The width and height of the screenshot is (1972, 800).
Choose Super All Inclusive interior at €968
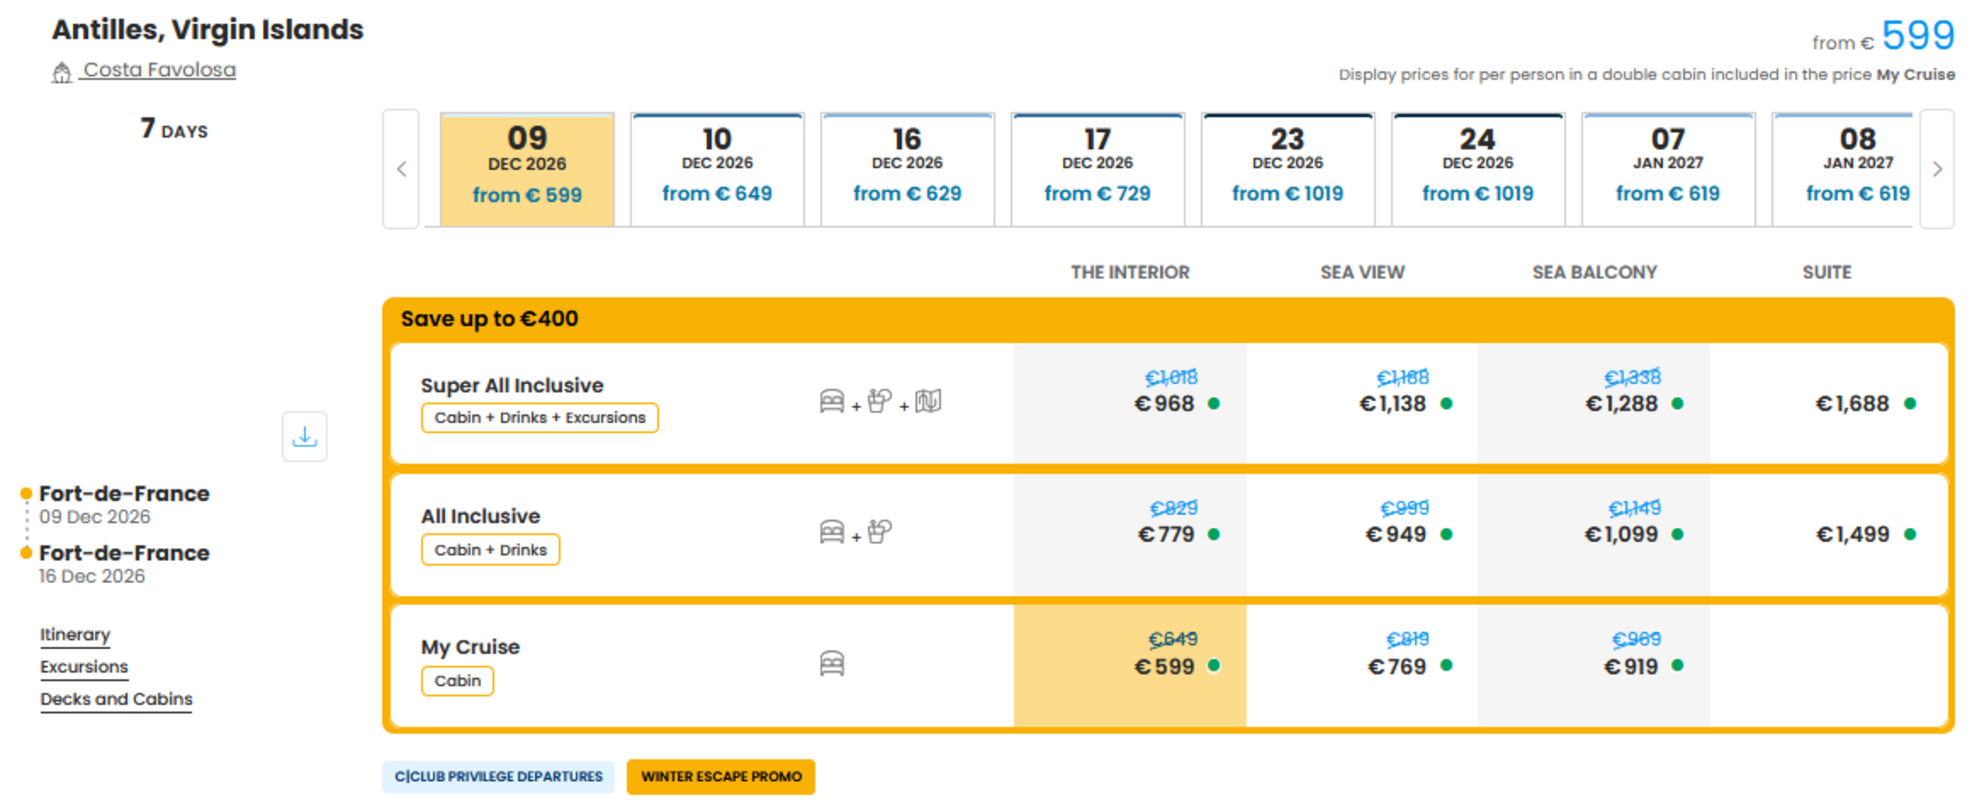point(1130,403)
